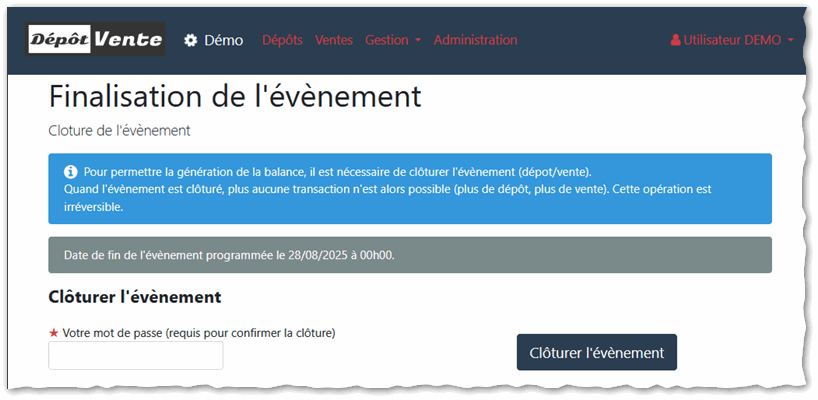Expand the Utilisateur DEMO user menu
This screenshot has height=400, width=818.
[731, 41]
